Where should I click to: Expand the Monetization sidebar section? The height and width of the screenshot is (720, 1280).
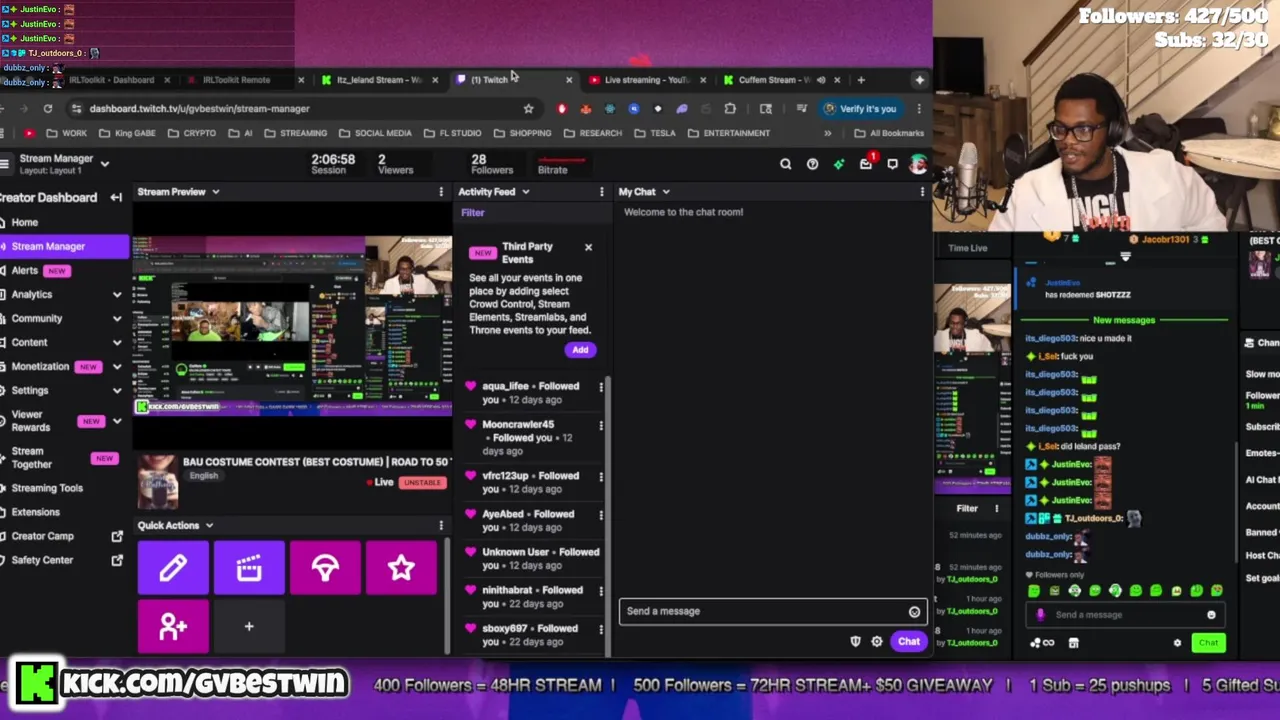(x=117, y=367)
